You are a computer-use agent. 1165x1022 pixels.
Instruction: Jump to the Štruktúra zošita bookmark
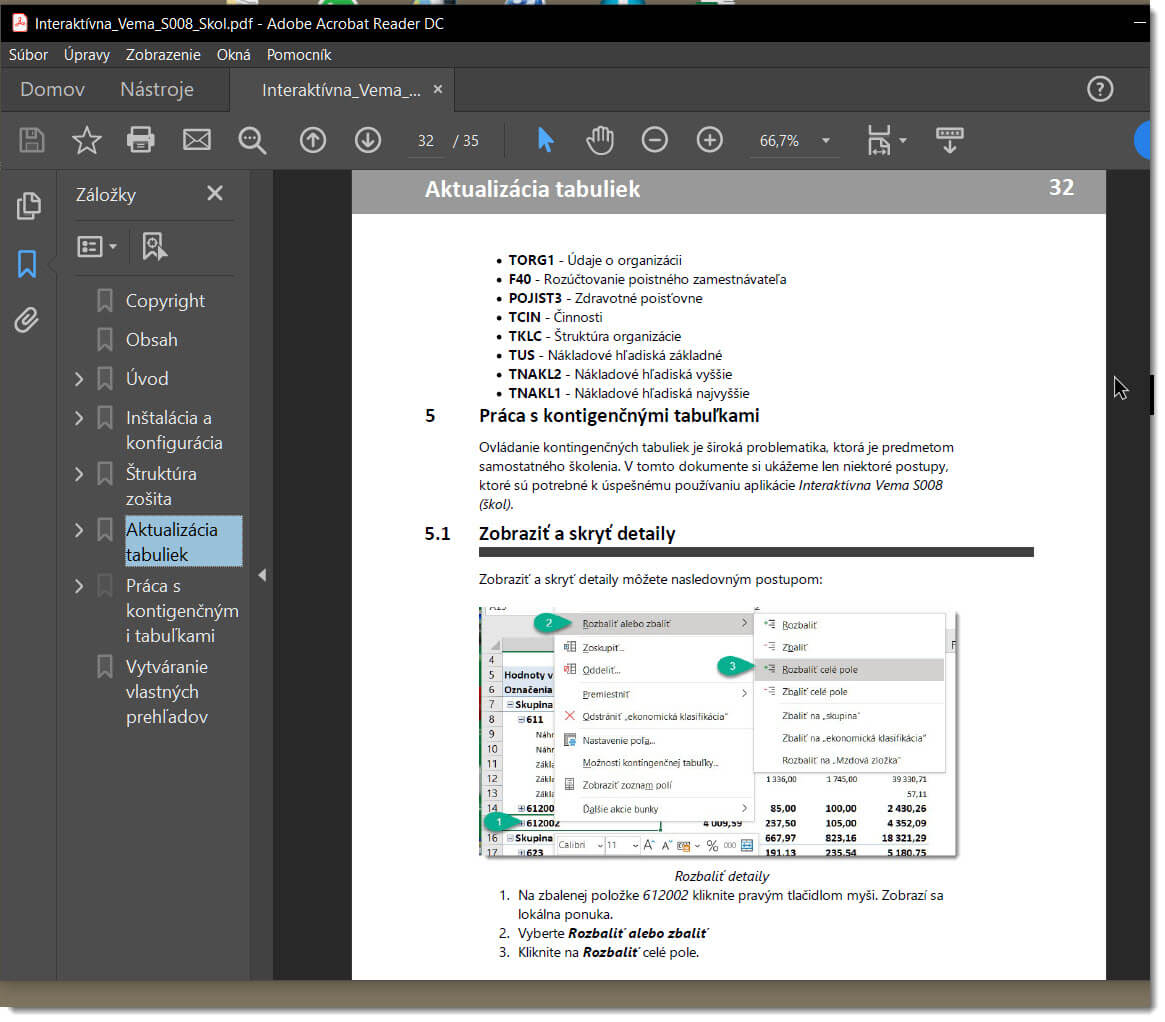coord(161,486)
